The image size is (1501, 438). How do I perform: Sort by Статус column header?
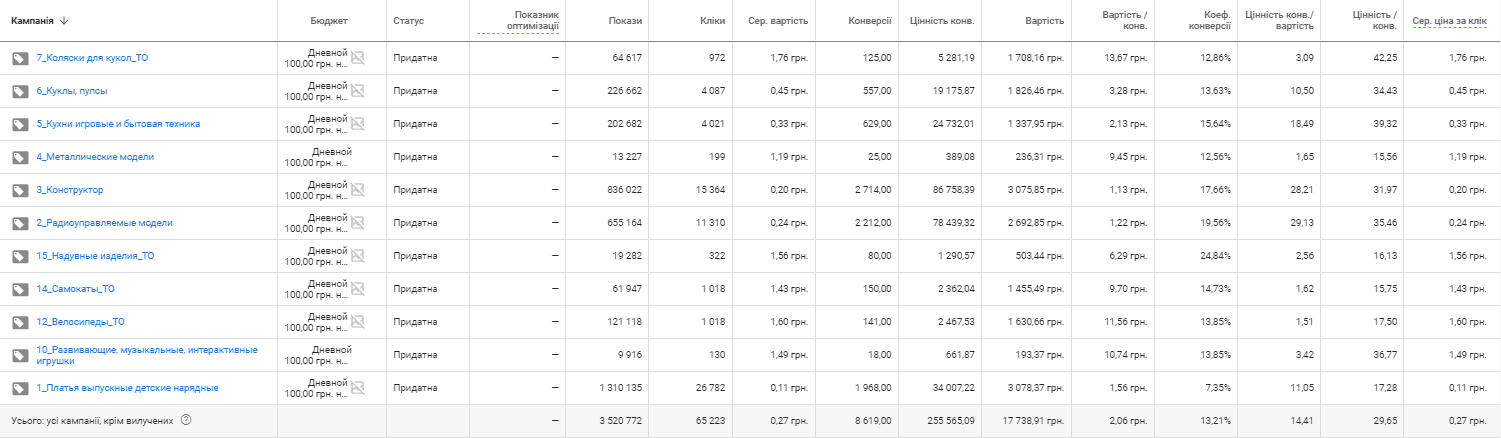click(409, 20)
